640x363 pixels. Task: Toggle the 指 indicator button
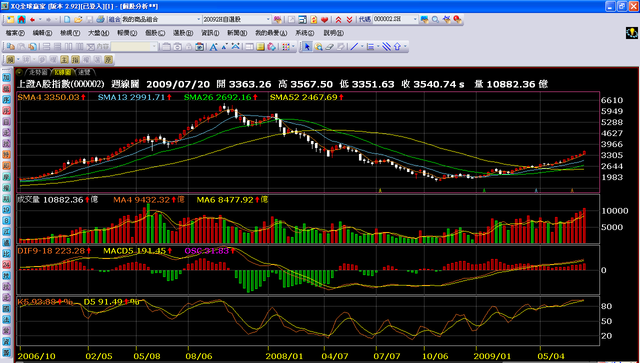[75, 60]
